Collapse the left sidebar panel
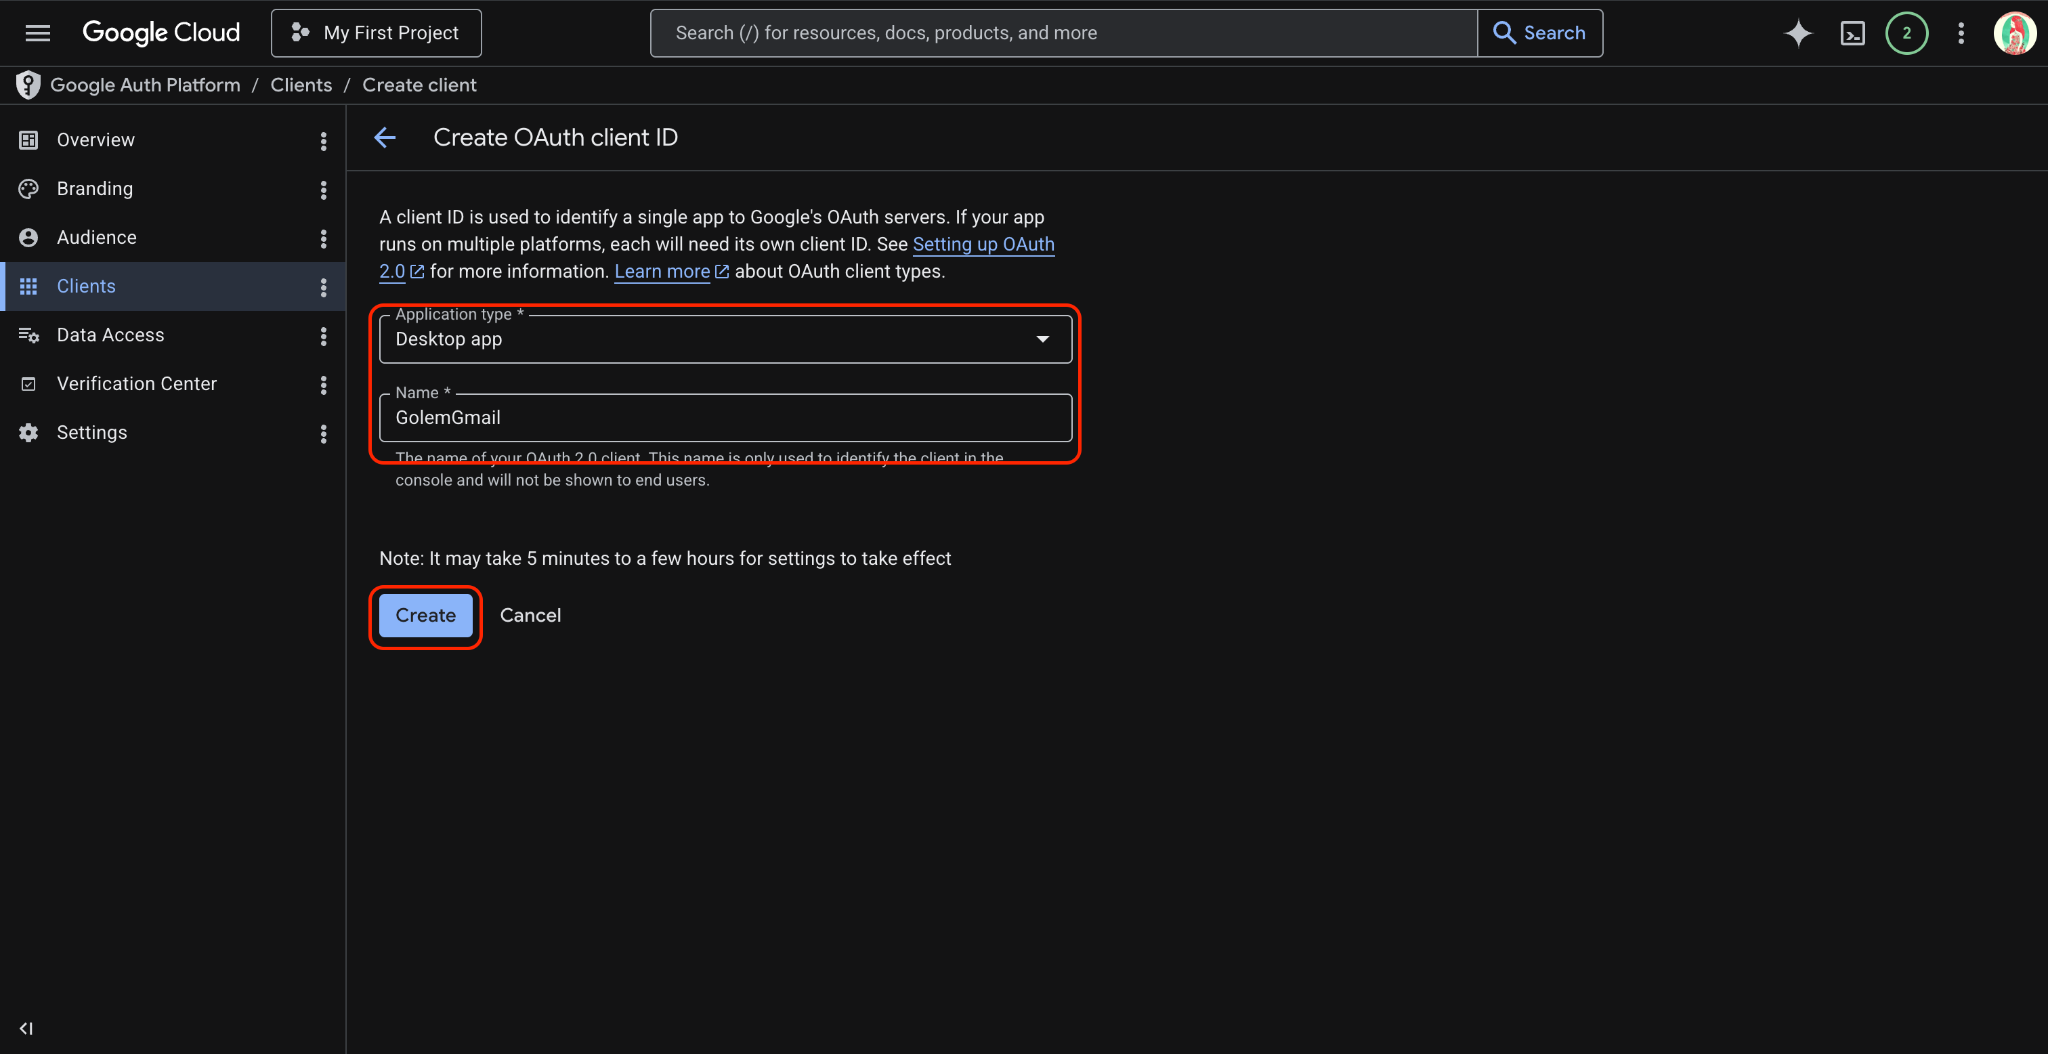The image size is (2048, 1054). pyautogui.click(x=26, y=1028)
